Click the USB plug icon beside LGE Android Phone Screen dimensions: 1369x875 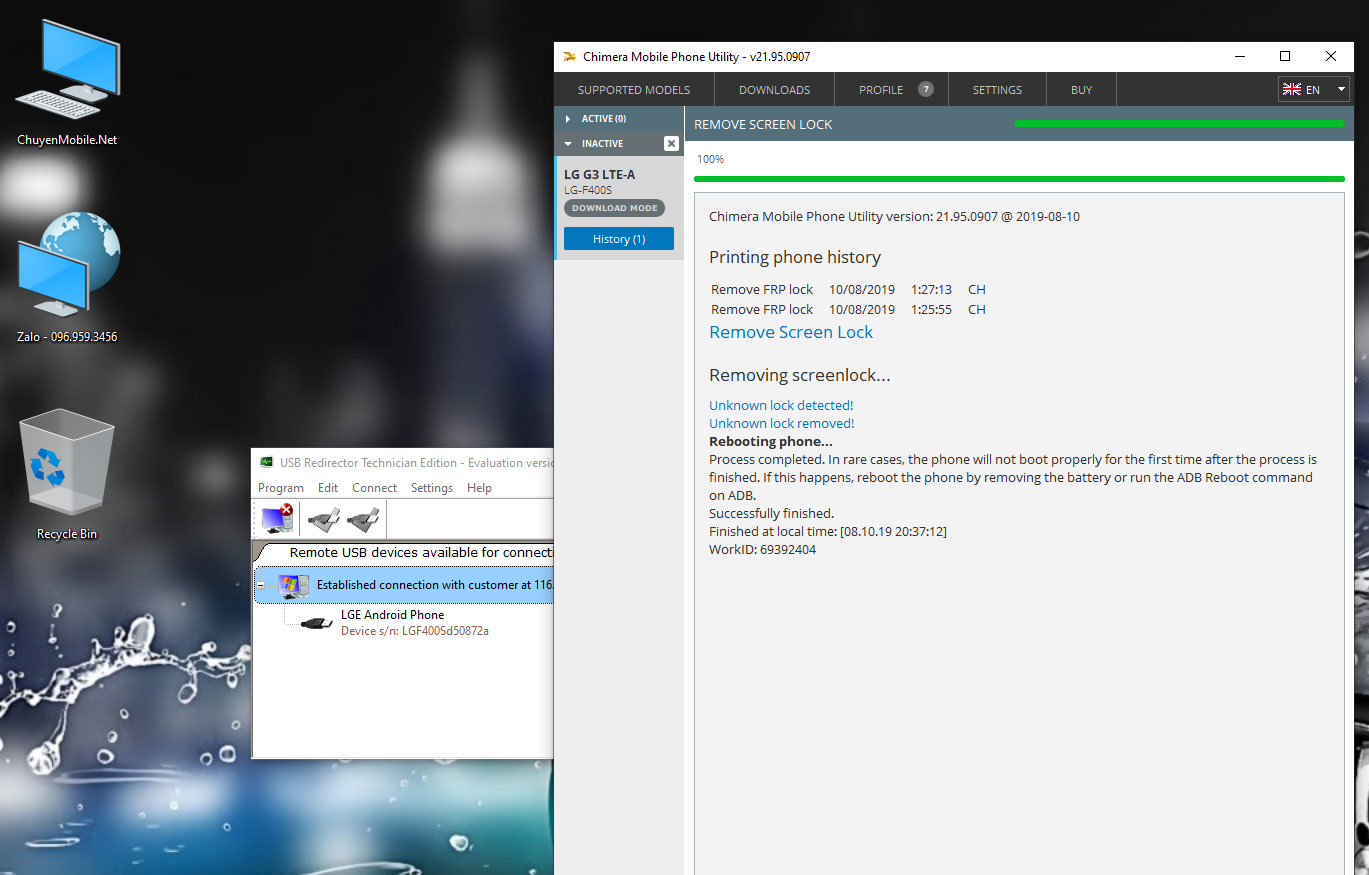pyautogui.click(x=317, y=623)
